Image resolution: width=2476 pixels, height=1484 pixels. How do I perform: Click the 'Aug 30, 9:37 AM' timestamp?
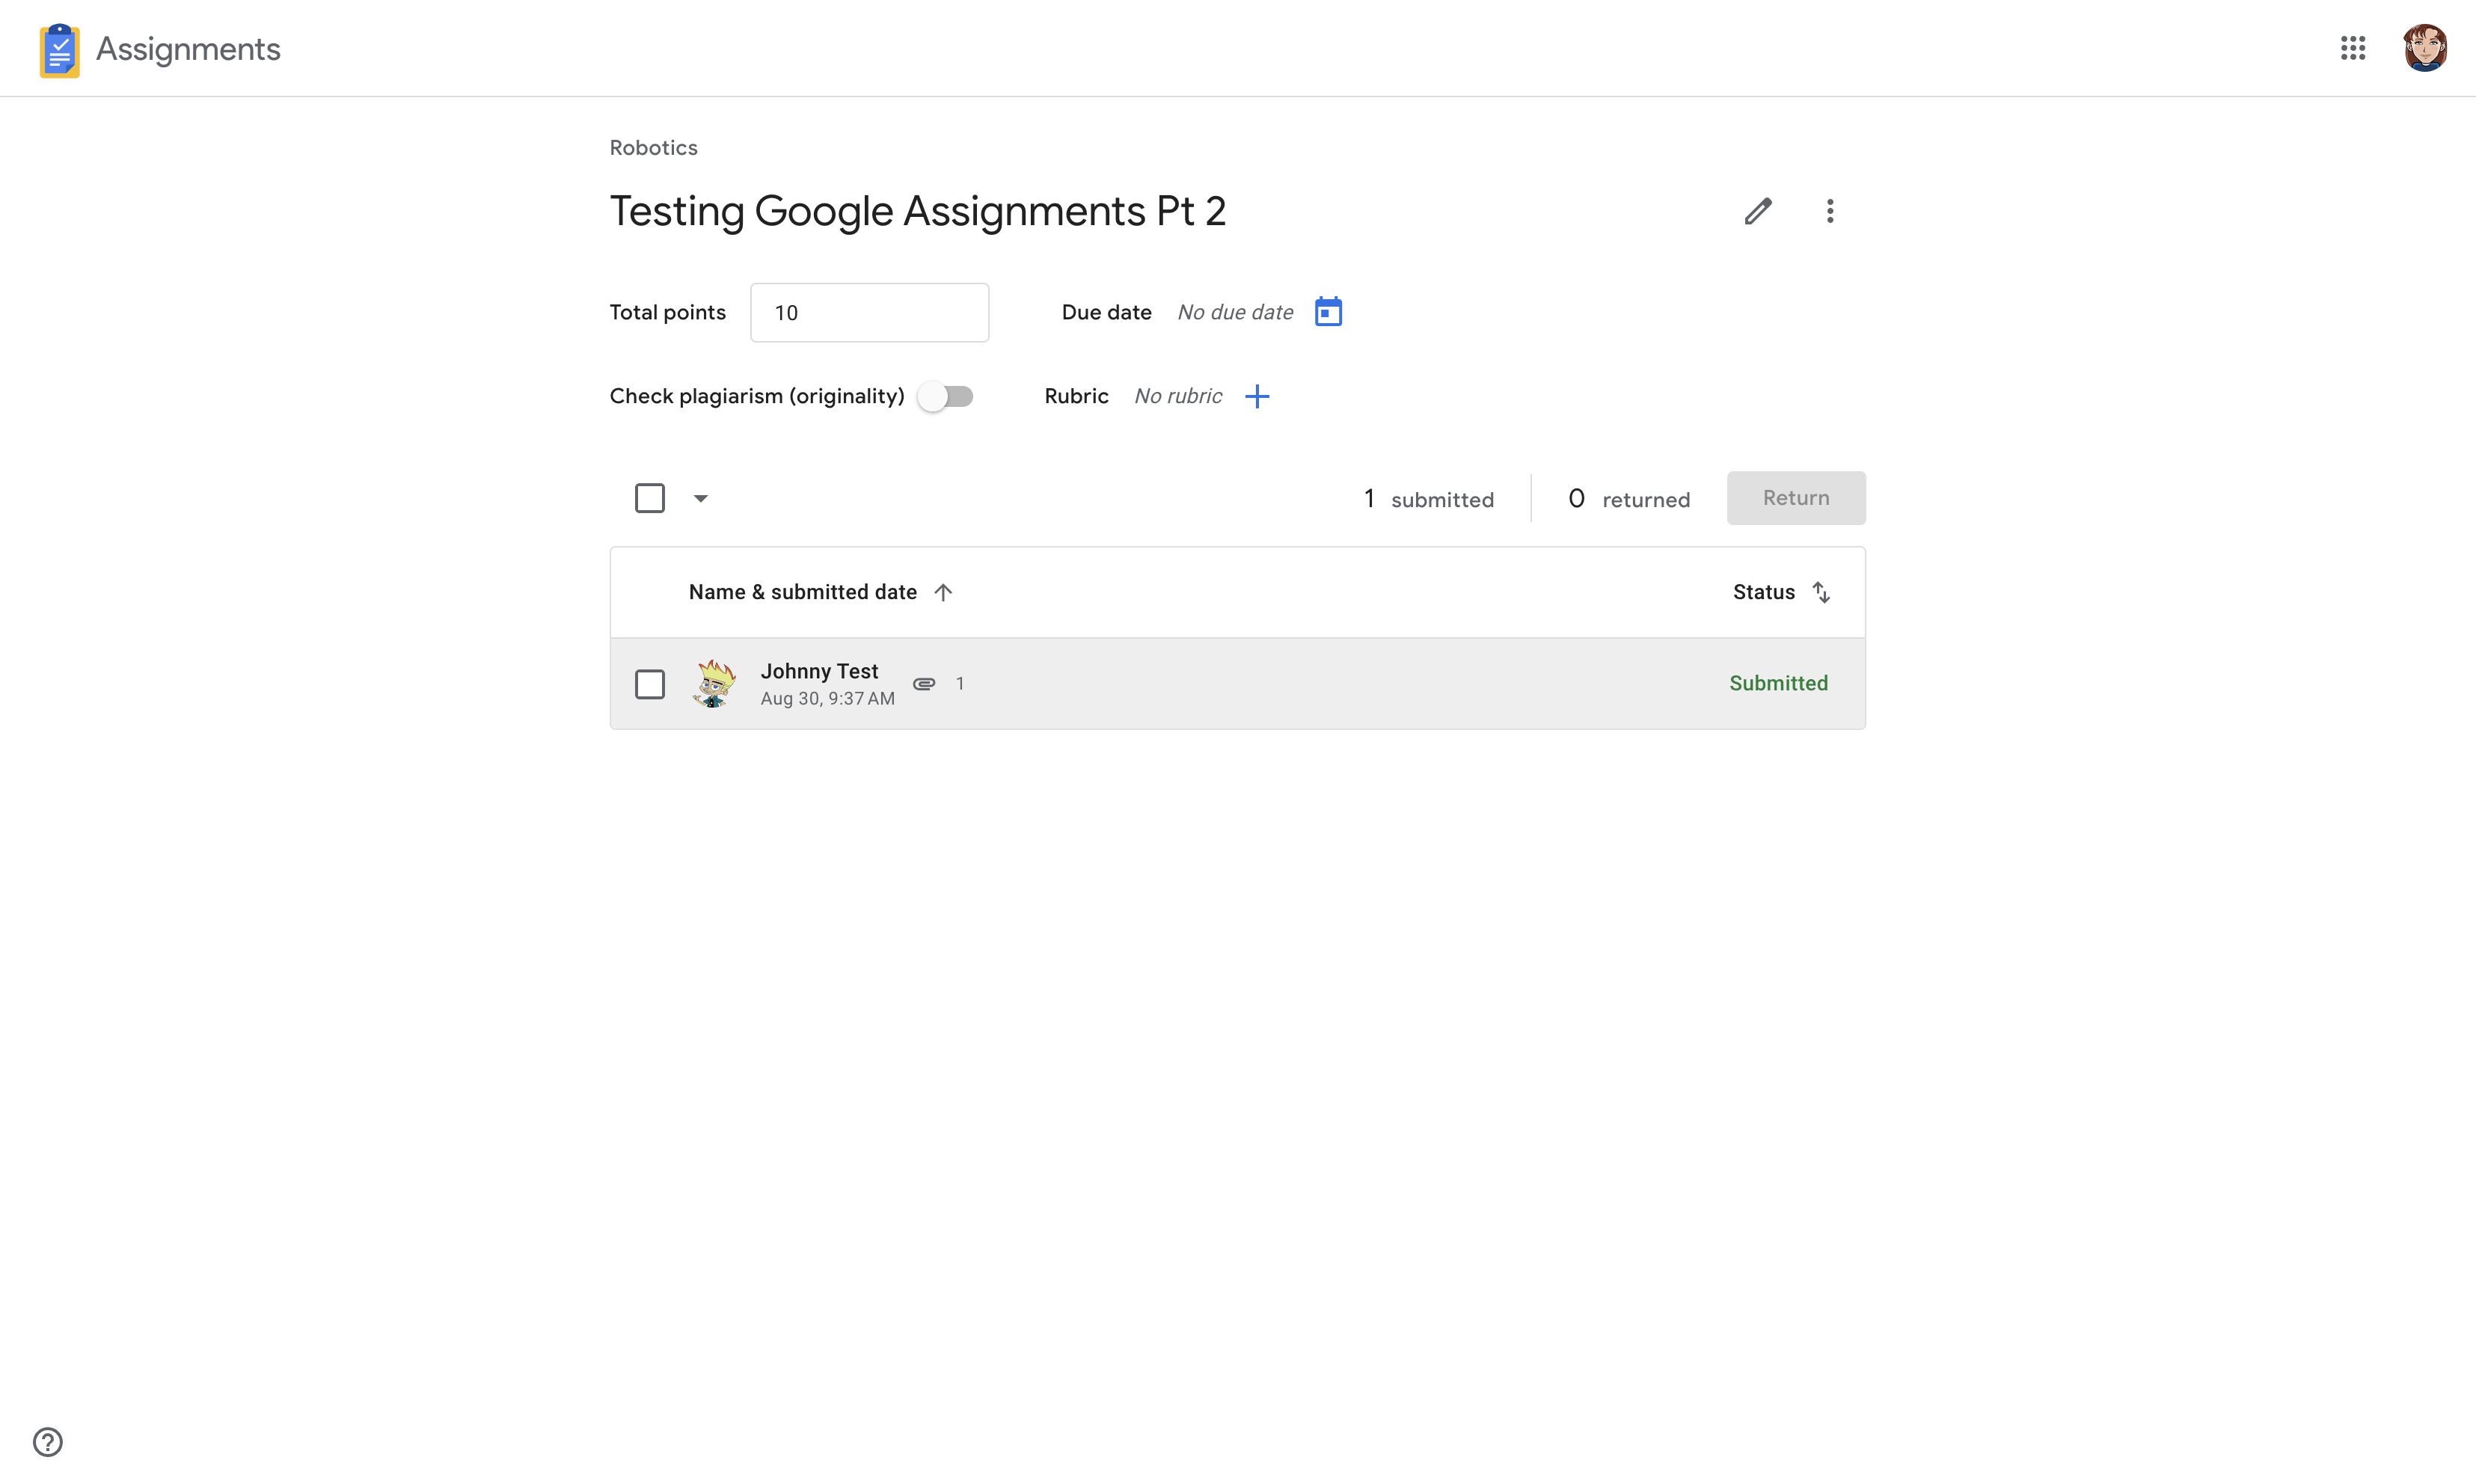click(x=828, y=699)
